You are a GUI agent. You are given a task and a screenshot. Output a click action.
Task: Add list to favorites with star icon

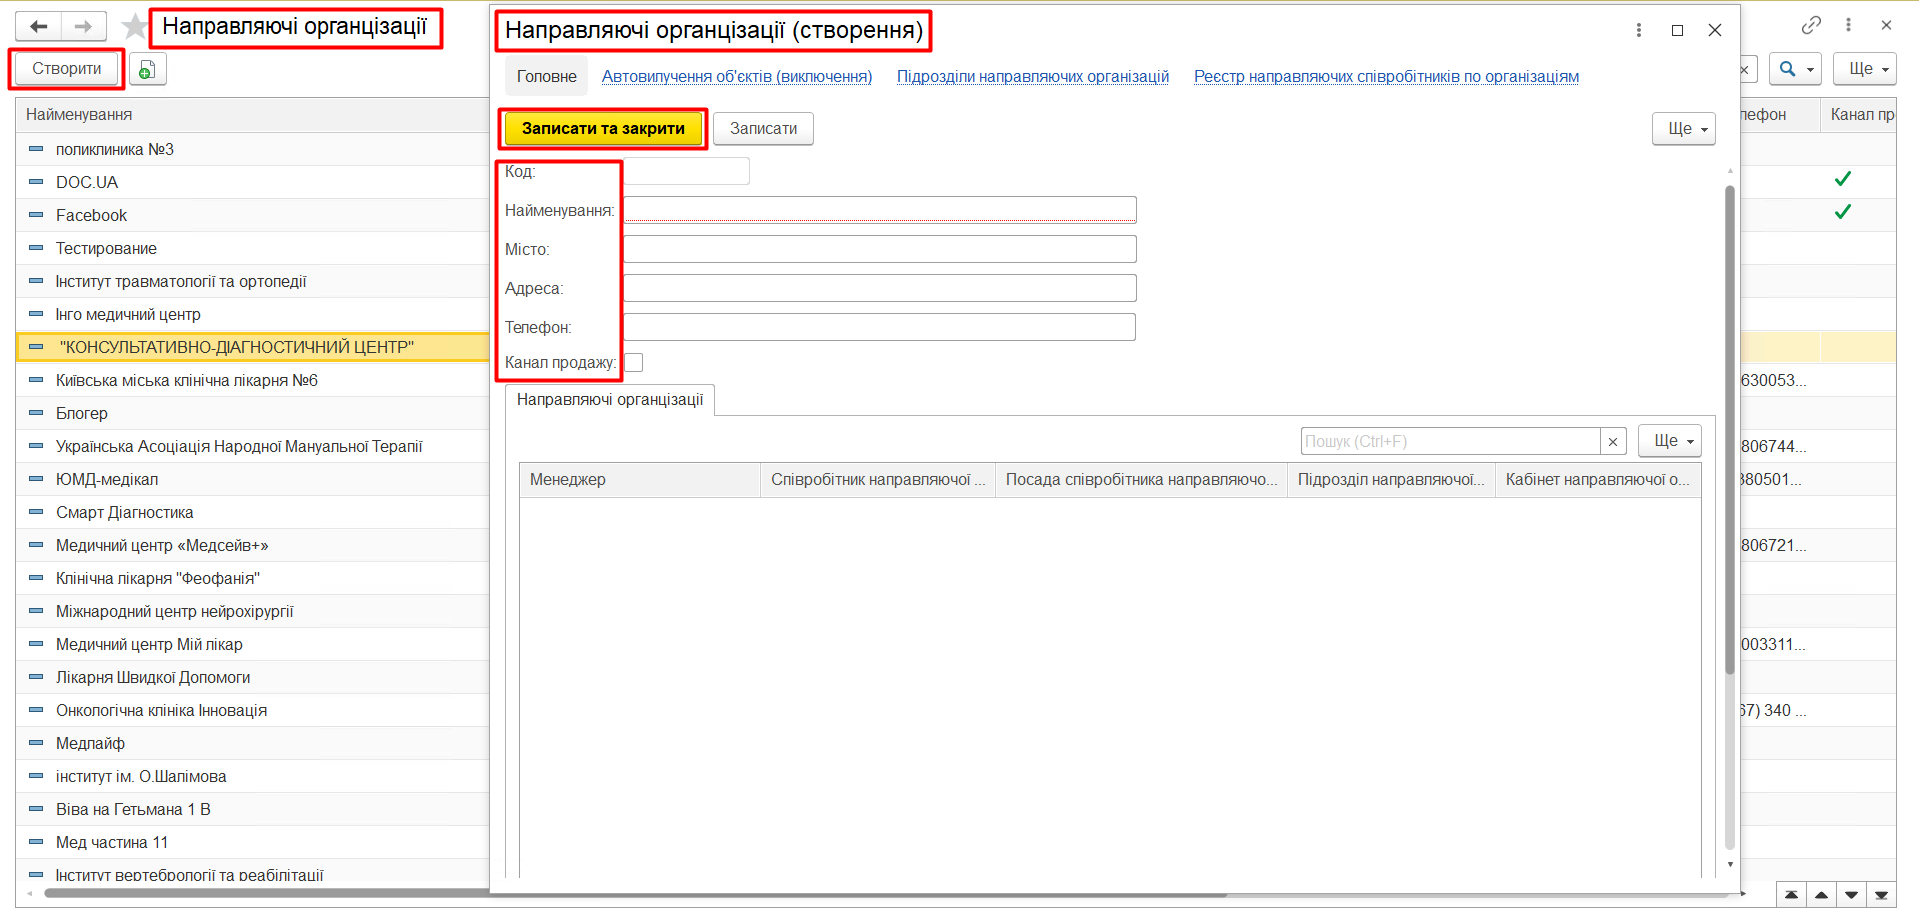tap(134, 27)
